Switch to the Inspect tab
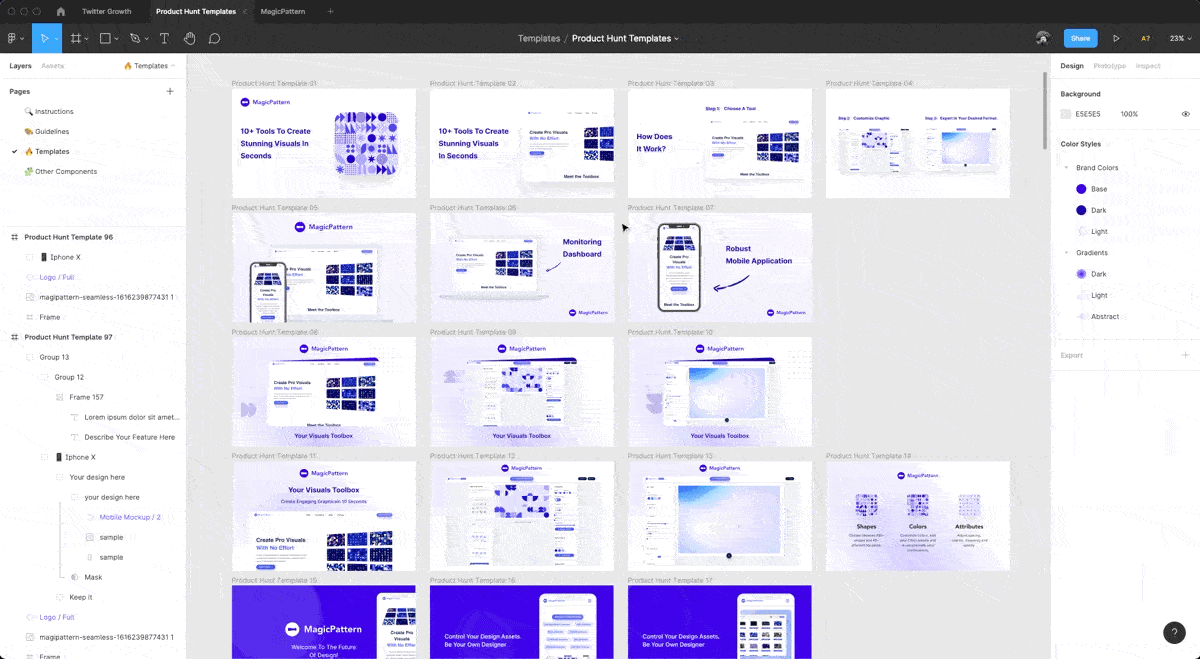 pos(1148,66)
